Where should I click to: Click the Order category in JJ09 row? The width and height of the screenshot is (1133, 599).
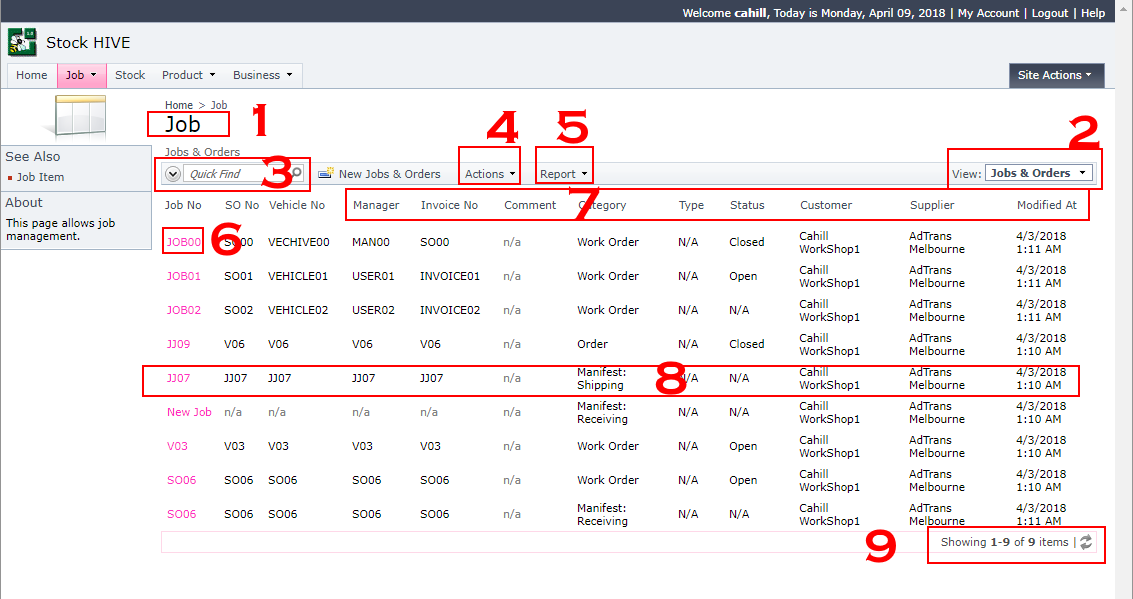click(593, 344)
